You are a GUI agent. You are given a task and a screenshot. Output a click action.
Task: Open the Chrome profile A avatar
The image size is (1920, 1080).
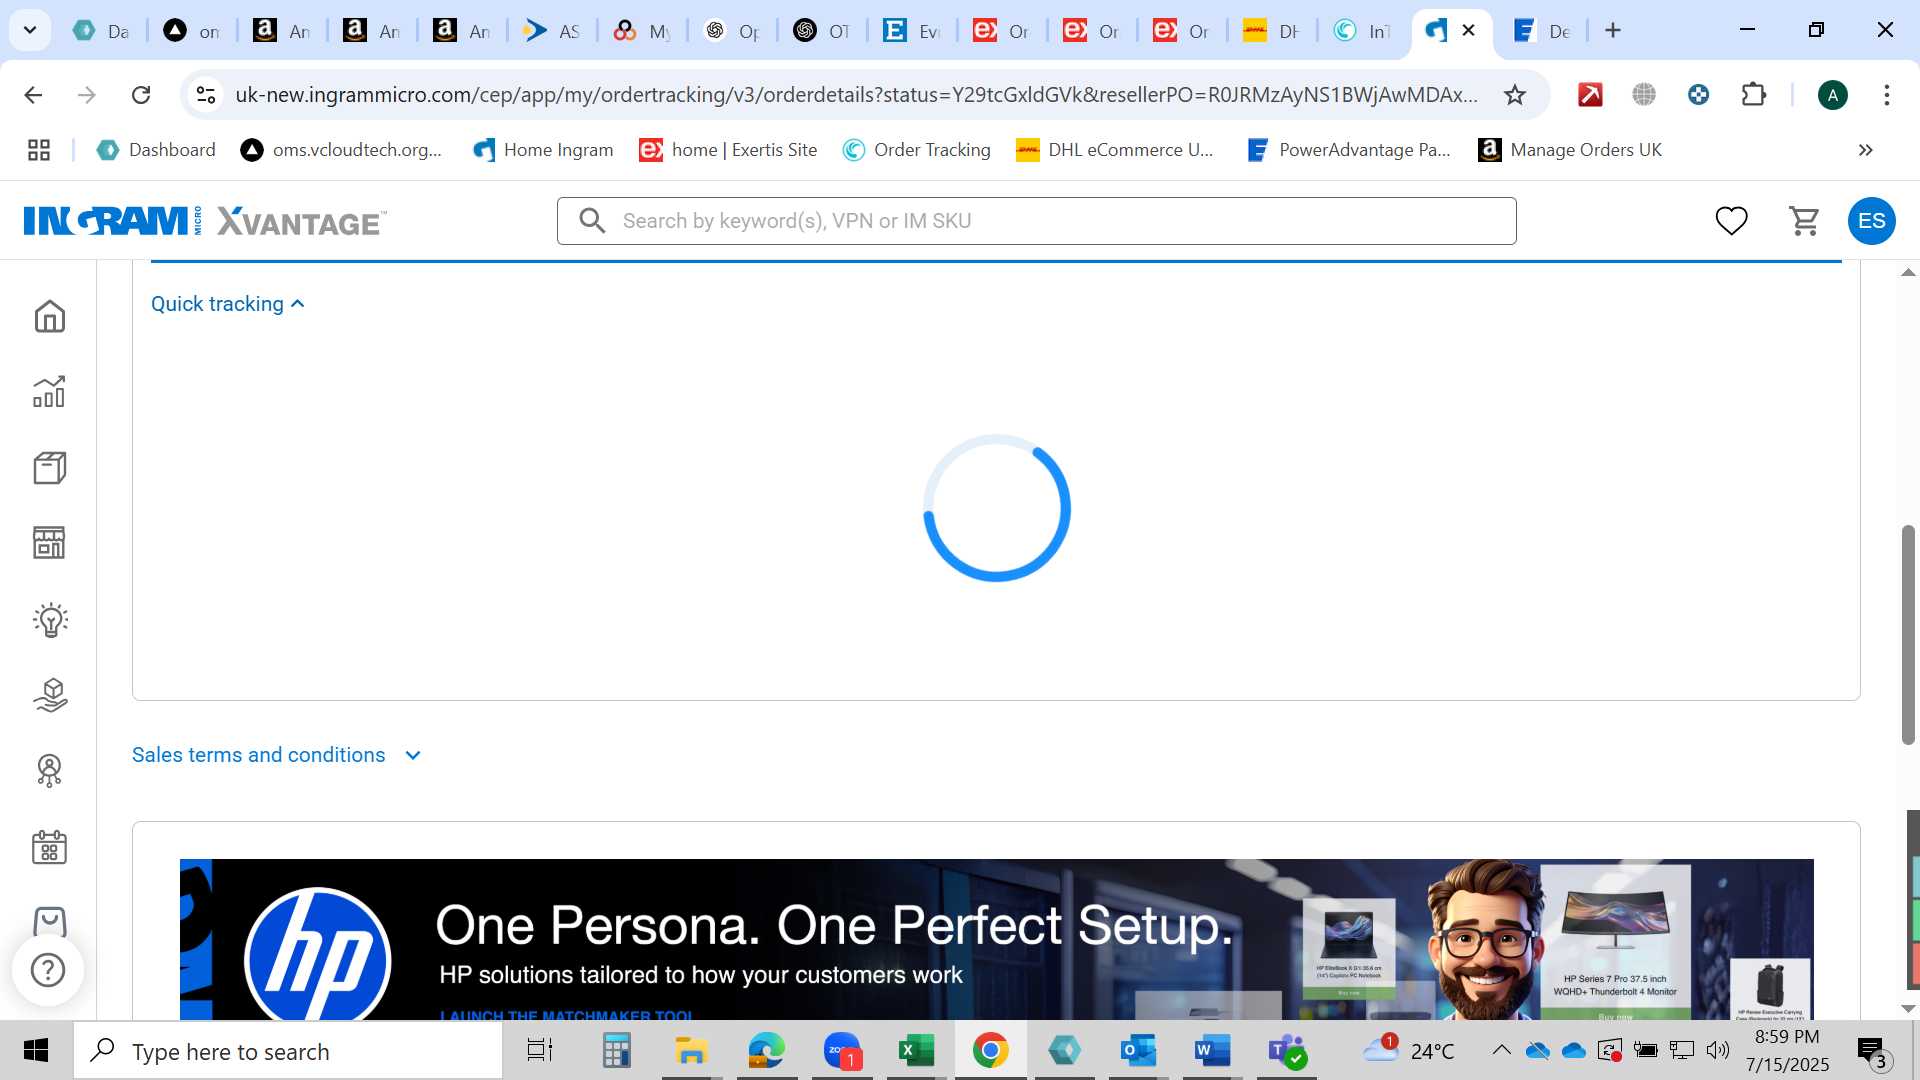point(1832,95)
